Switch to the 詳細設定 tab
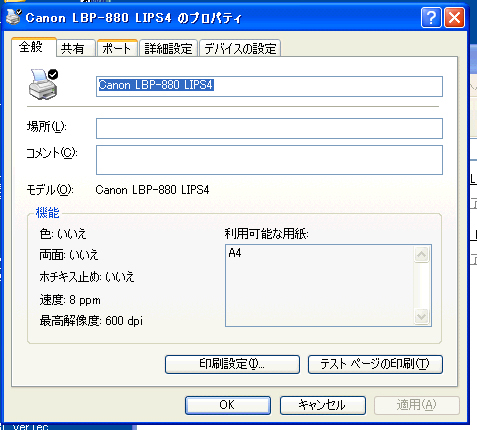 click(x=168, y=48)
